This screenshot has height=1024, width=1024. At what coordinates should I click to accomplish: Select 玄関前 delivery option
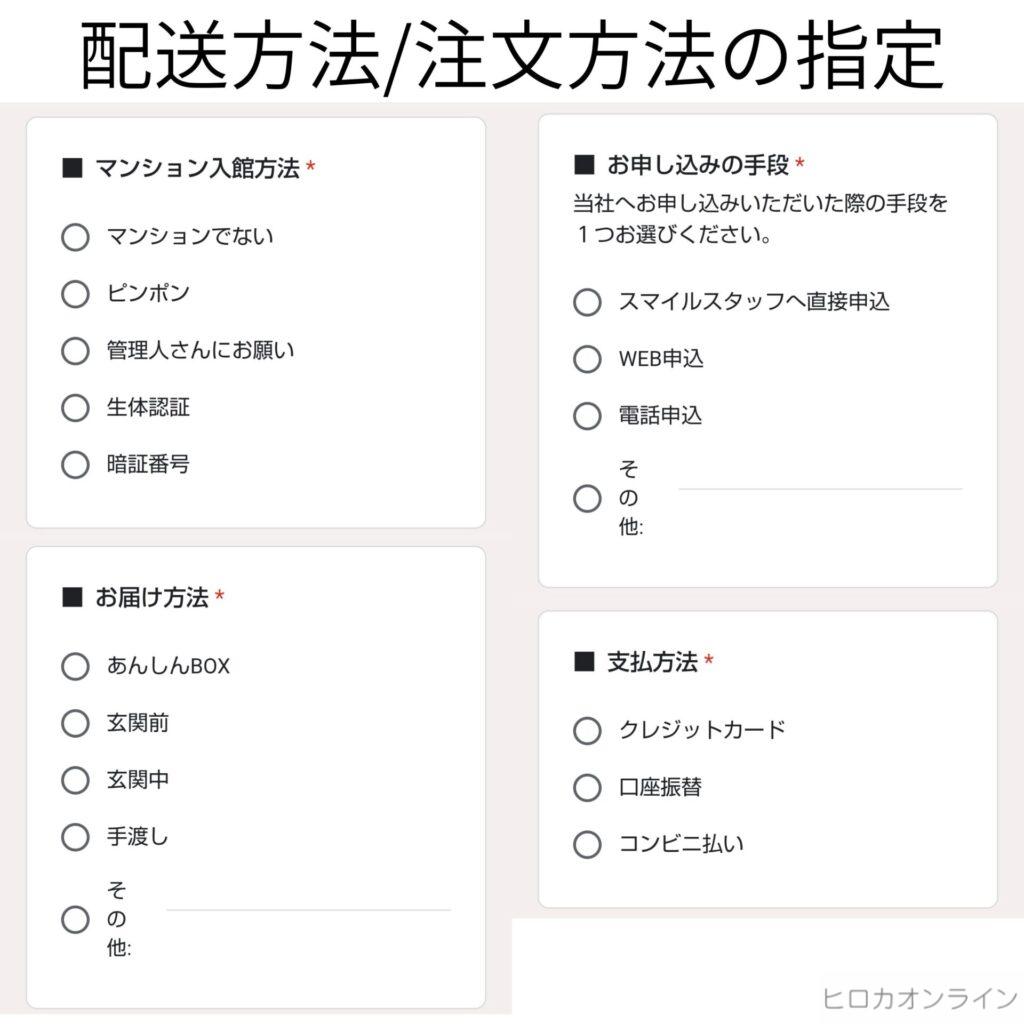(76, 723)
